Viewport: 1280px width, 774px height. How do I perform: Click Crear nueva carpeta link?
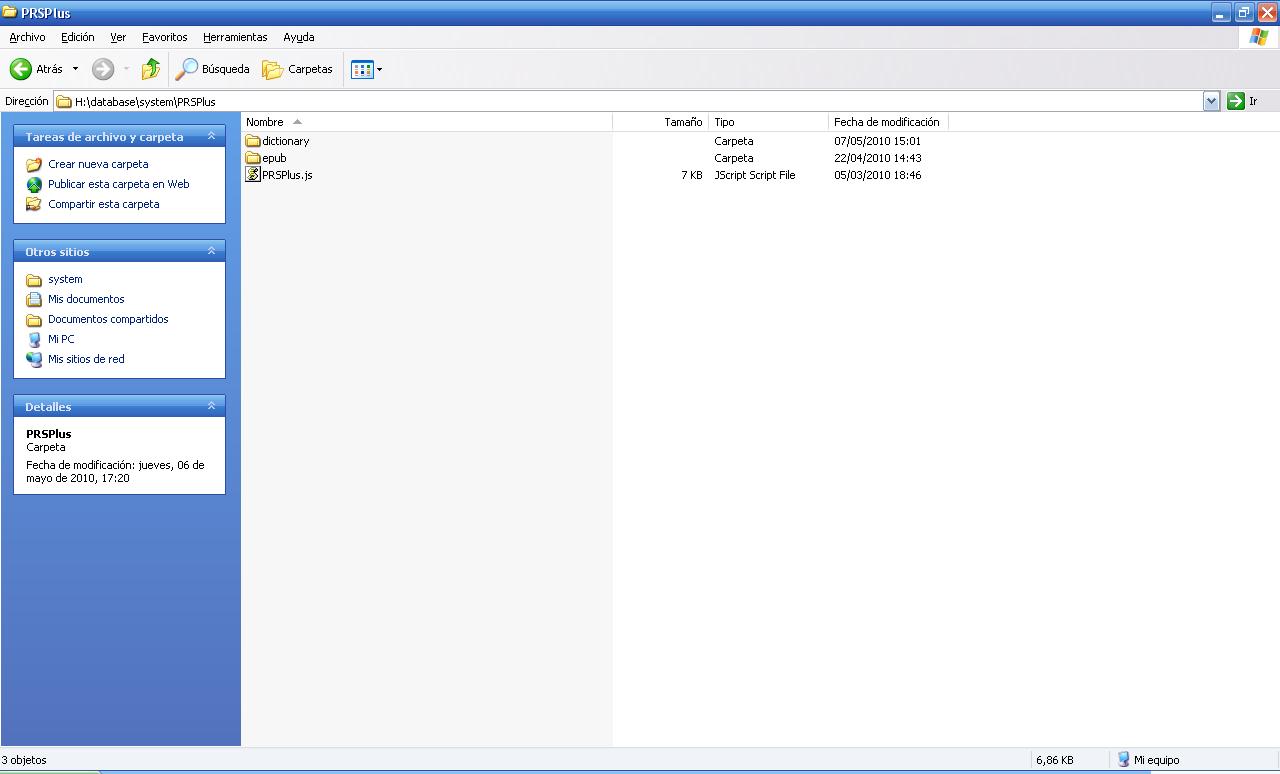[98, 164]
